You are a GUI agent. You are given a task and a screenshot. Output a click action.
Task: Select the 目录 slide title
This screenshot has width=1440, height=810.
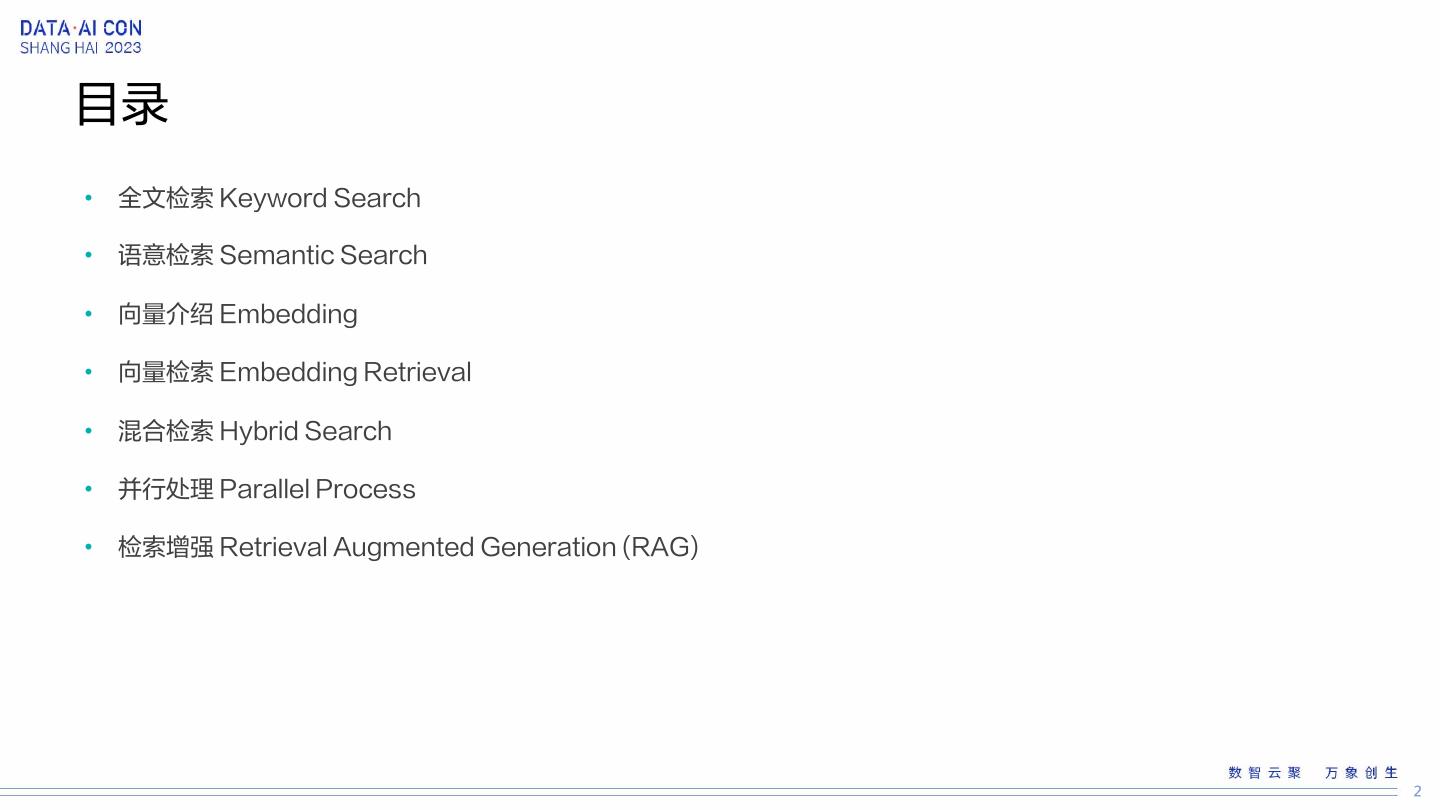tap(122, 104)
